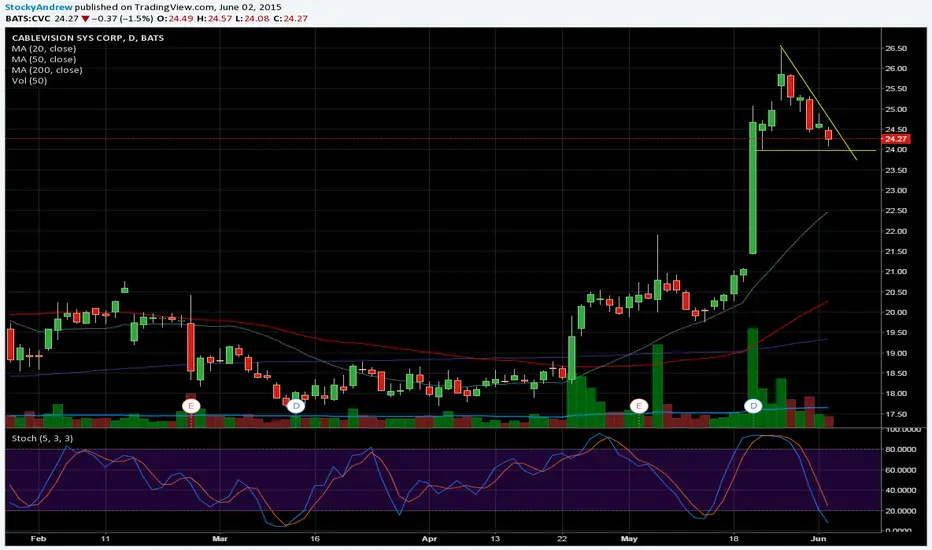Screen dimensions: 932x550
Task: Click the Apr date axis label
Action: pyautogui.click(x=429, y=539)
